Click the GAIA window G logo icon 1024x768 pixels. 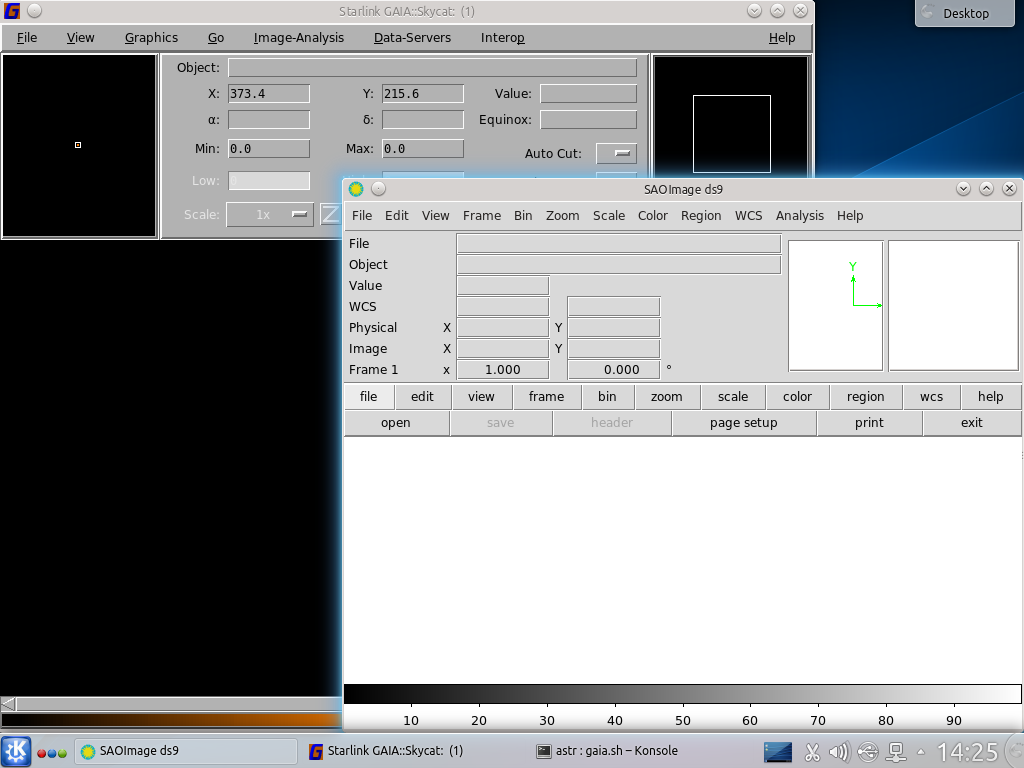click(x=12, y=11)
